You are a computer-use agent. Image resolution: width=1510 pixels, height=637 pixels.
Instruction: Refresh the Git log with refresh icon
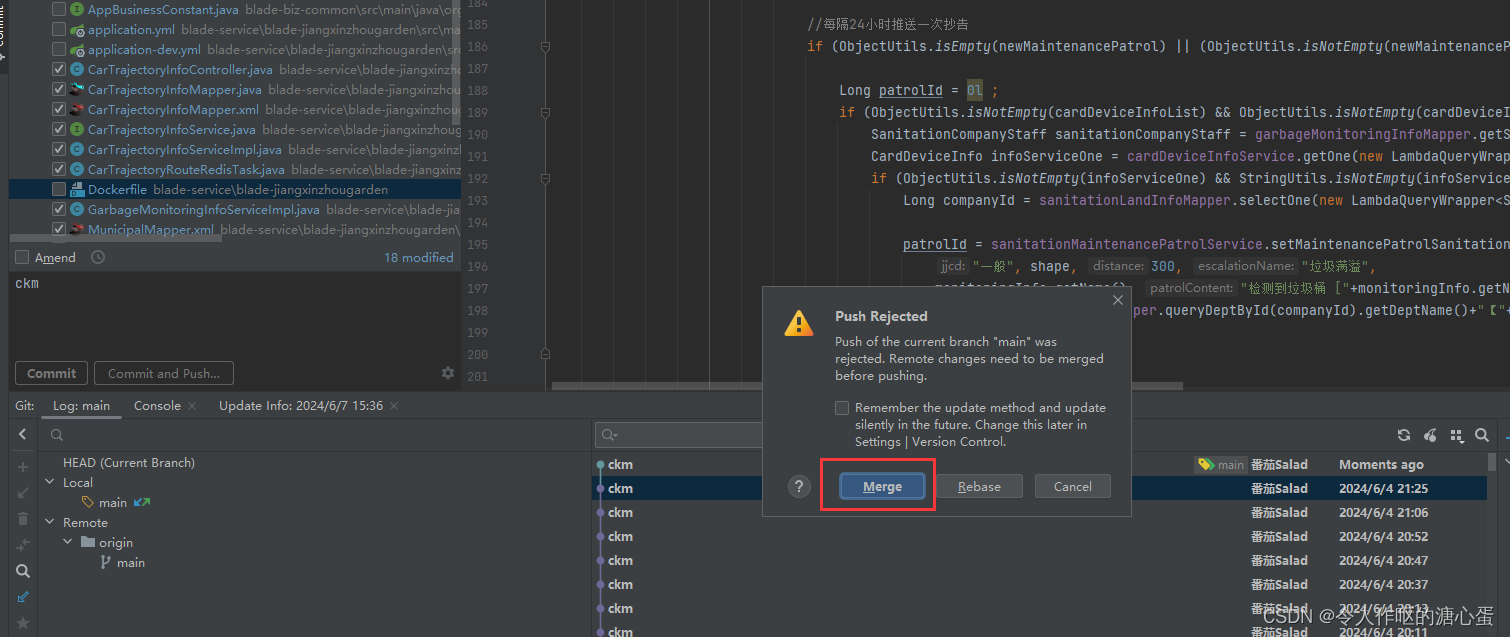point(1404,435)
